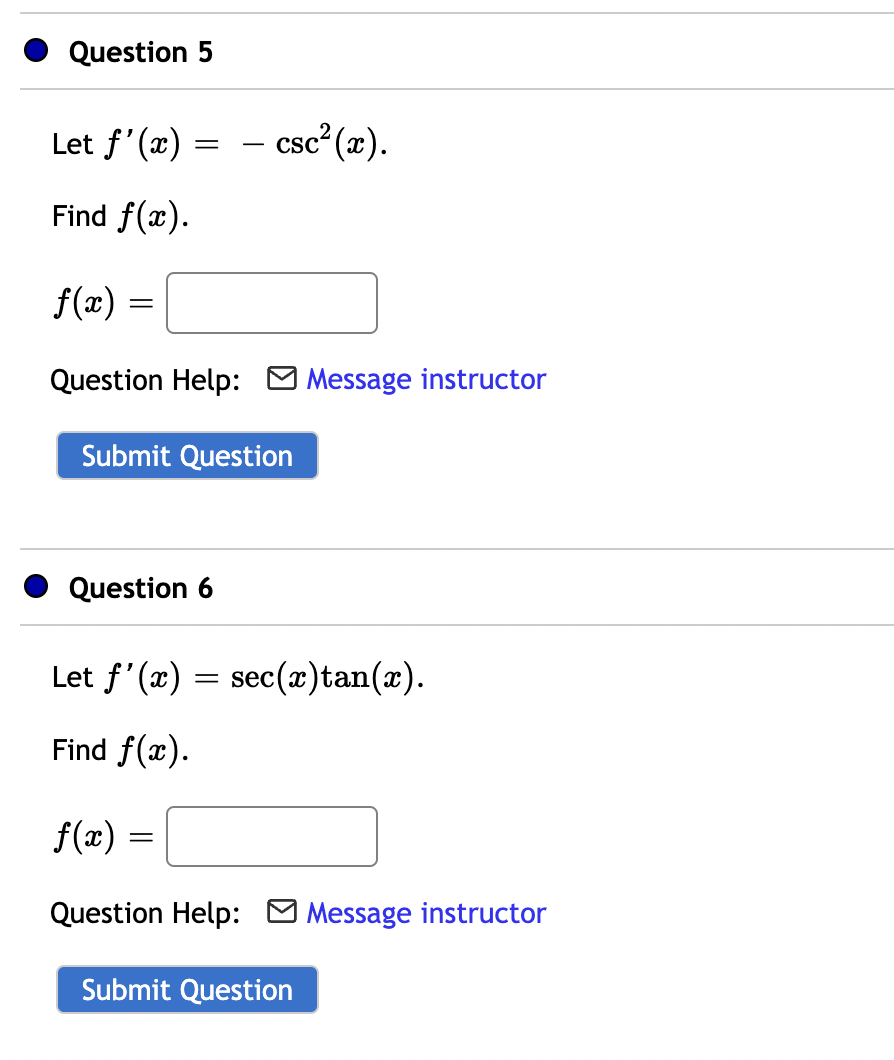Select the mail icon under sec tan question
Screen dimensions: 894x1060
pos(282,912)
